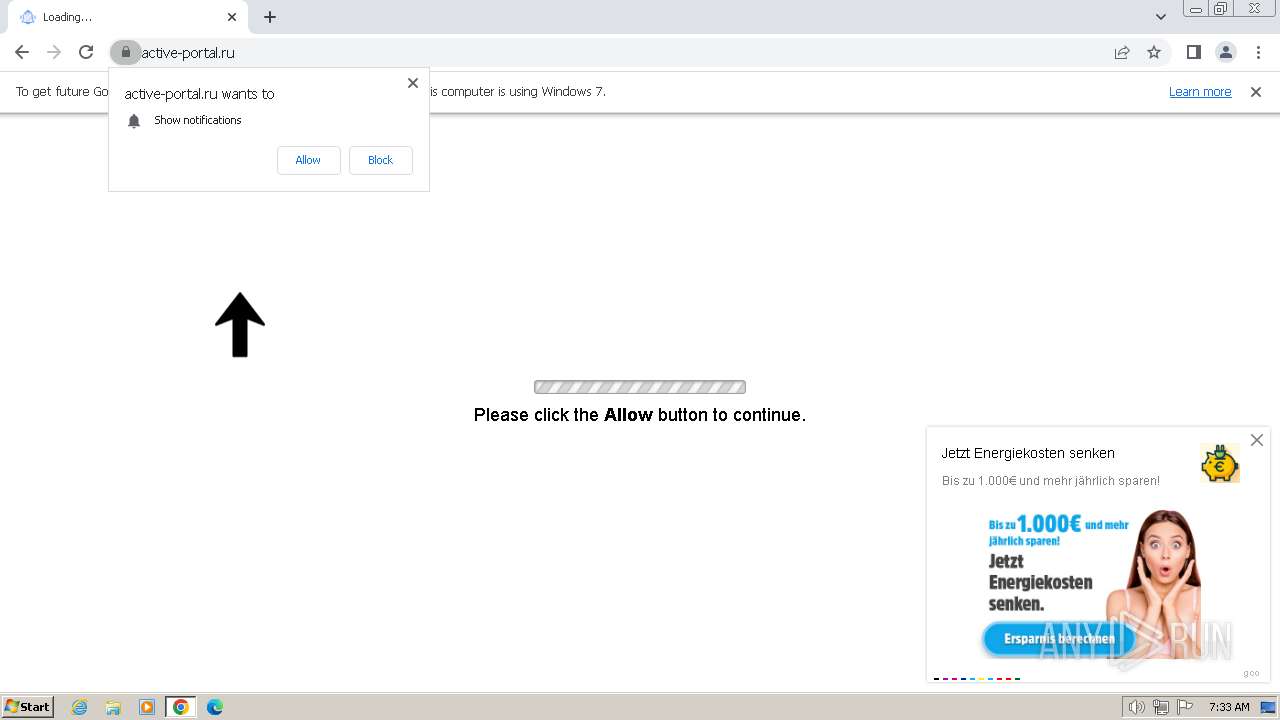The width and height of the screenshot is (1280, 720).
Task: Bookmark this tab with star icon
Action: pyautogui.click(x=1154, y=52)
